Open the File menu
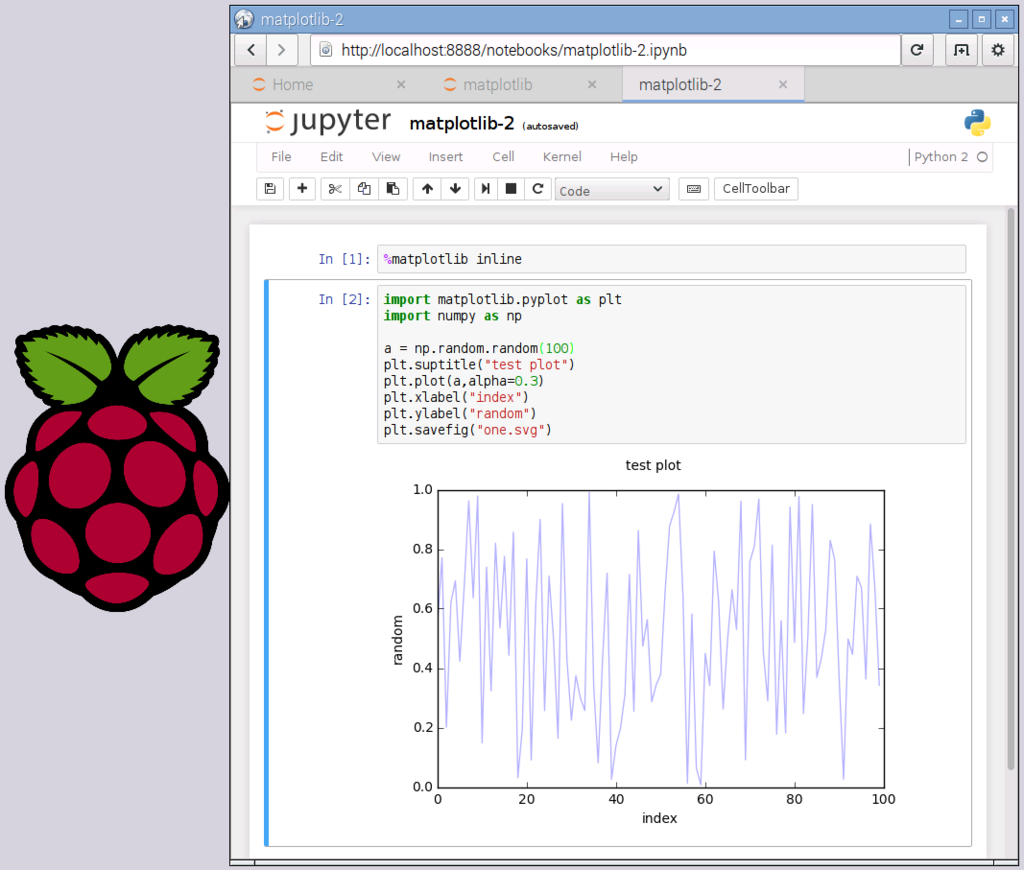1024x870 pixels. [x=281, y=157]
